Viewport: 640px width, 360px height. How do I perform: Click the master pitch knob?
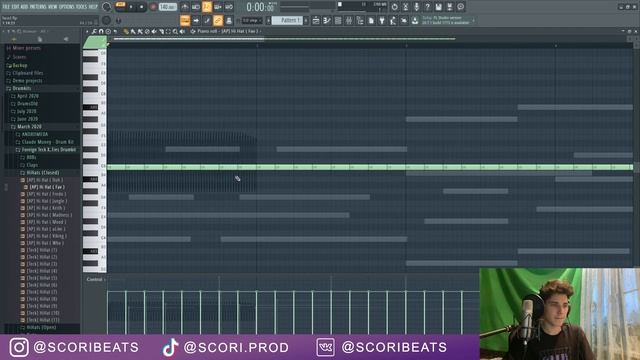click(x=107, y=20)
